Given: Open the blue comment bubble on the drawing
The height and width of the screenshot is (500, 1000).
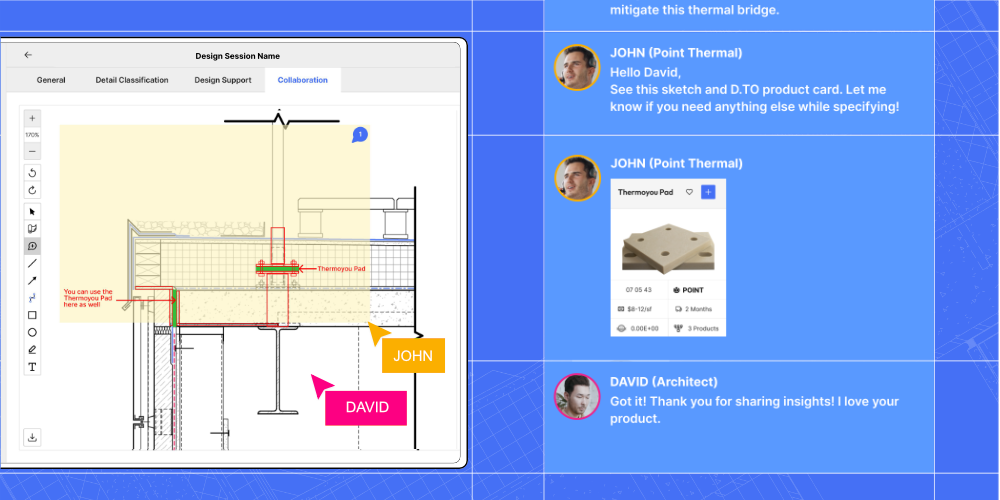Looking at the screenshot, I should [360, 135].
